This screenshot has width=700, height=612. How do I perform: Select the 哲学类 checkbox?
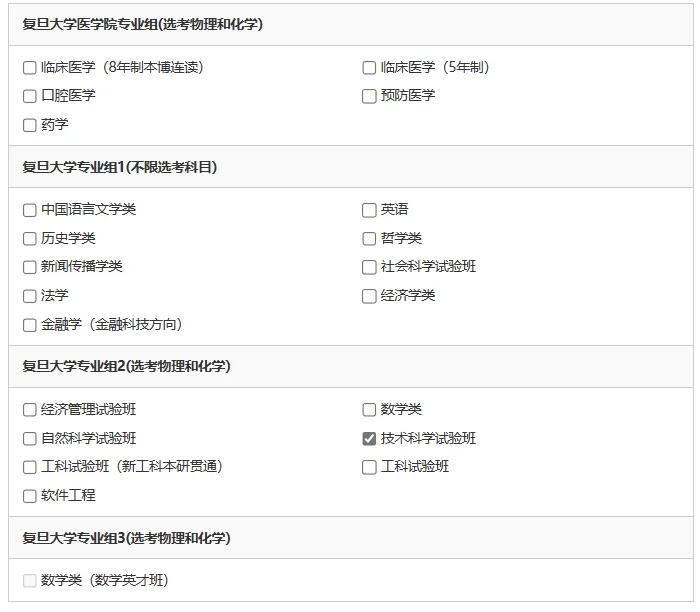tap(369, 238)
